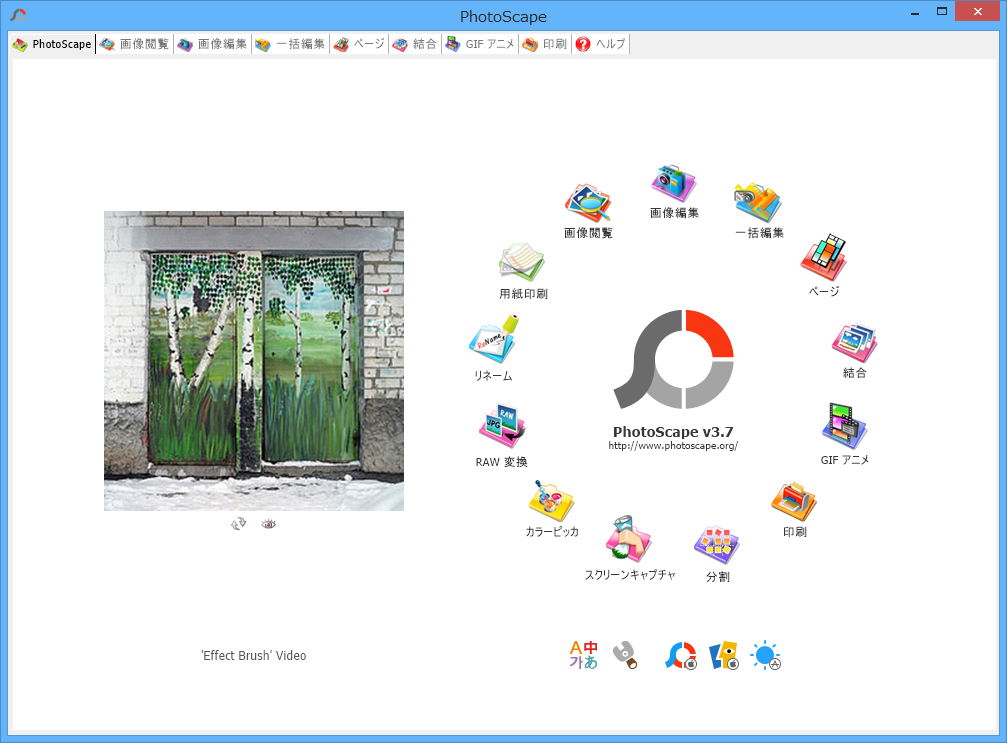Open the 結合 combine icon in circle
Viewport: 1007px width, 743px height.
pyautogui.click(x=854, y=343)
